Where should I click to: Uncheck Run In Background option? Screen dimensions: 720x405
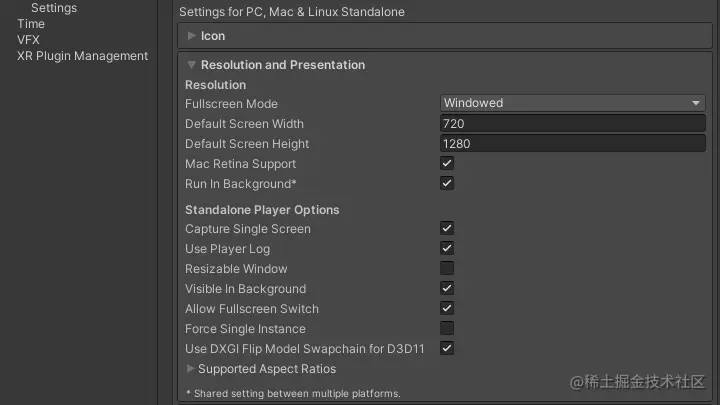447,184
